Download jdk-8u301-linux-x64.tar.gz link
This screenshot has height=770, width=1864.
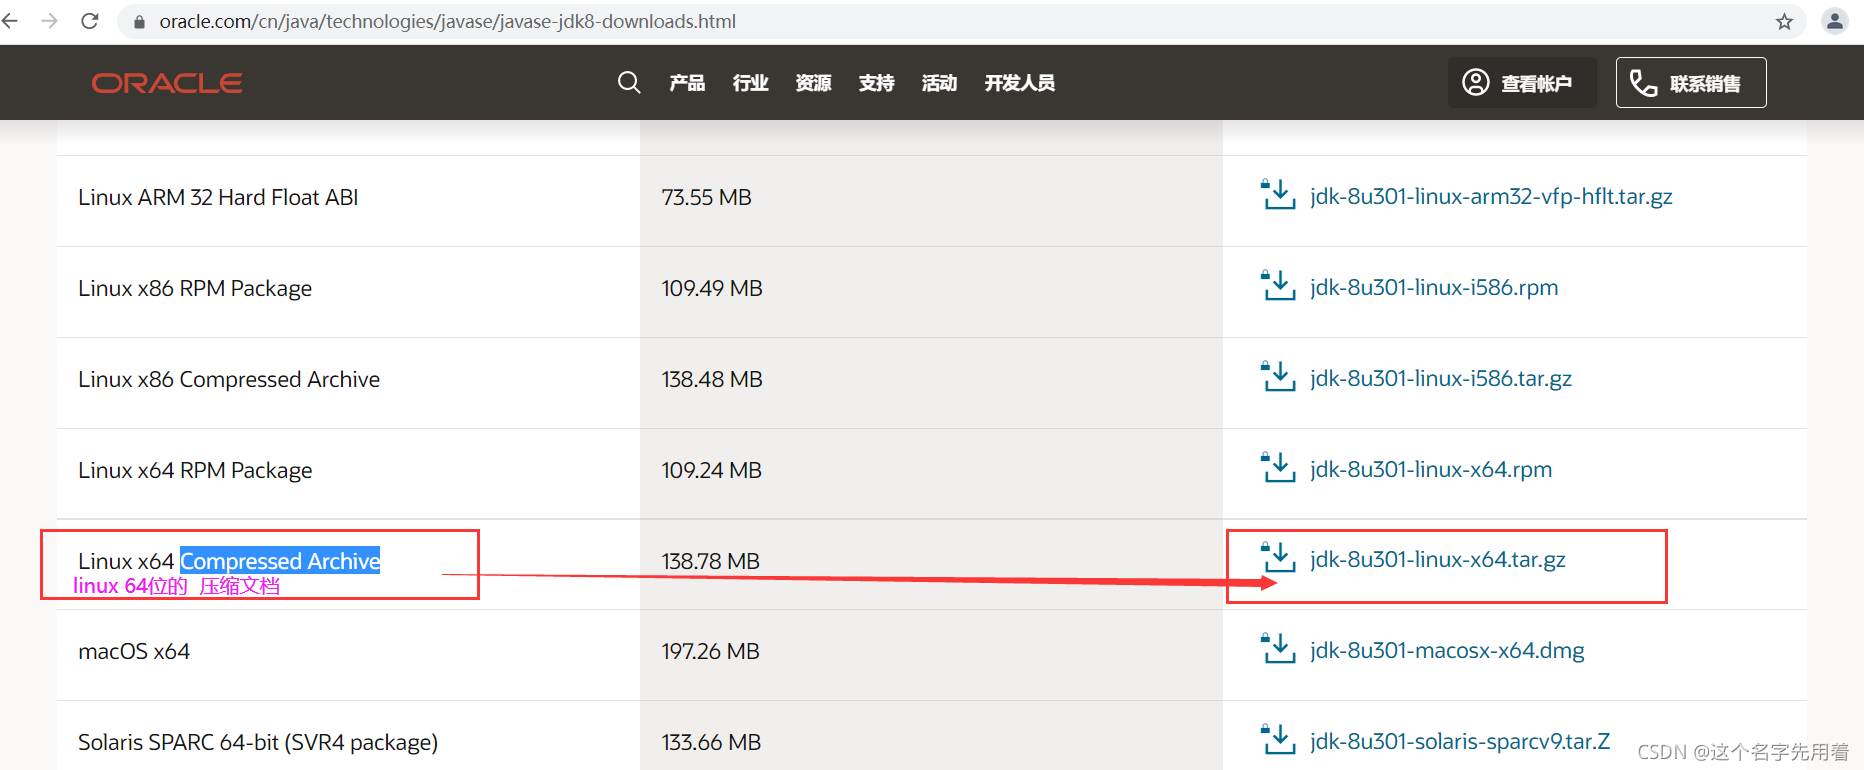pos(1438,560)
